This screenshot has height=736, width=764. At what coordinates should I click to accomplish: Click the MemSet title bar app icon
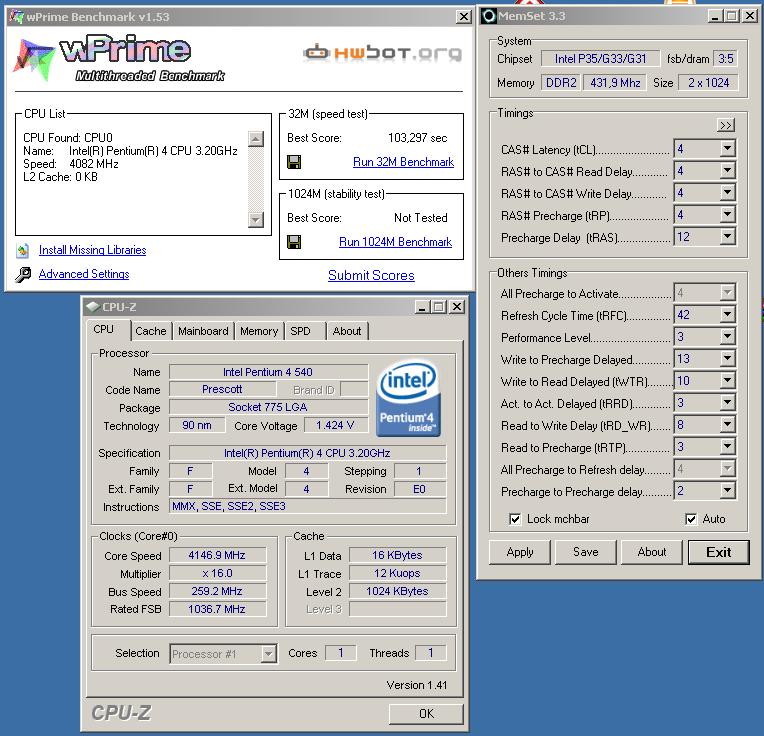pyautogui.click(x=489, y=16)
